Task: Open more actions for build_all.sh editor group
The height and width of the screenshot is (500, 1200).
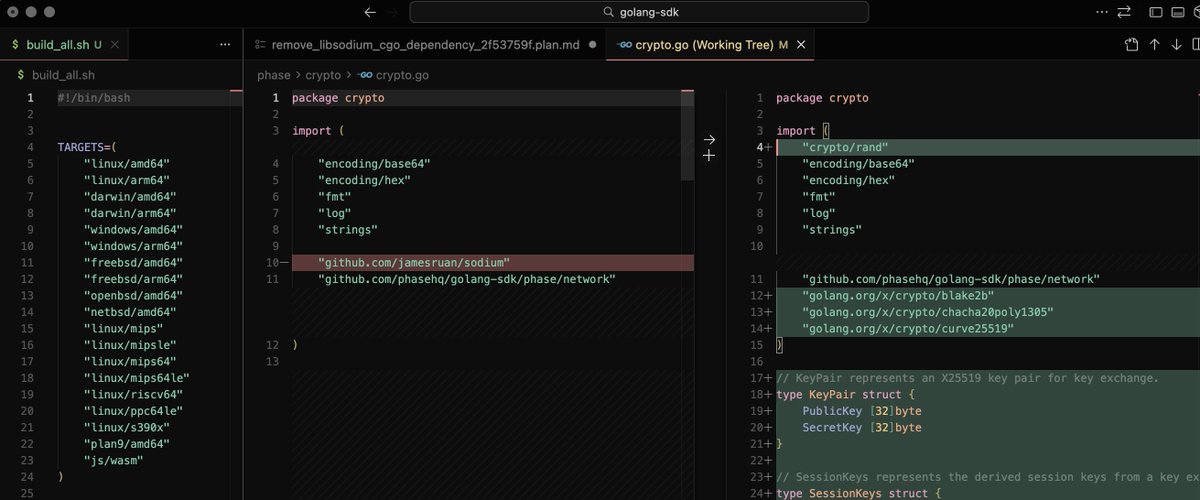Action: tap(225, 45)
